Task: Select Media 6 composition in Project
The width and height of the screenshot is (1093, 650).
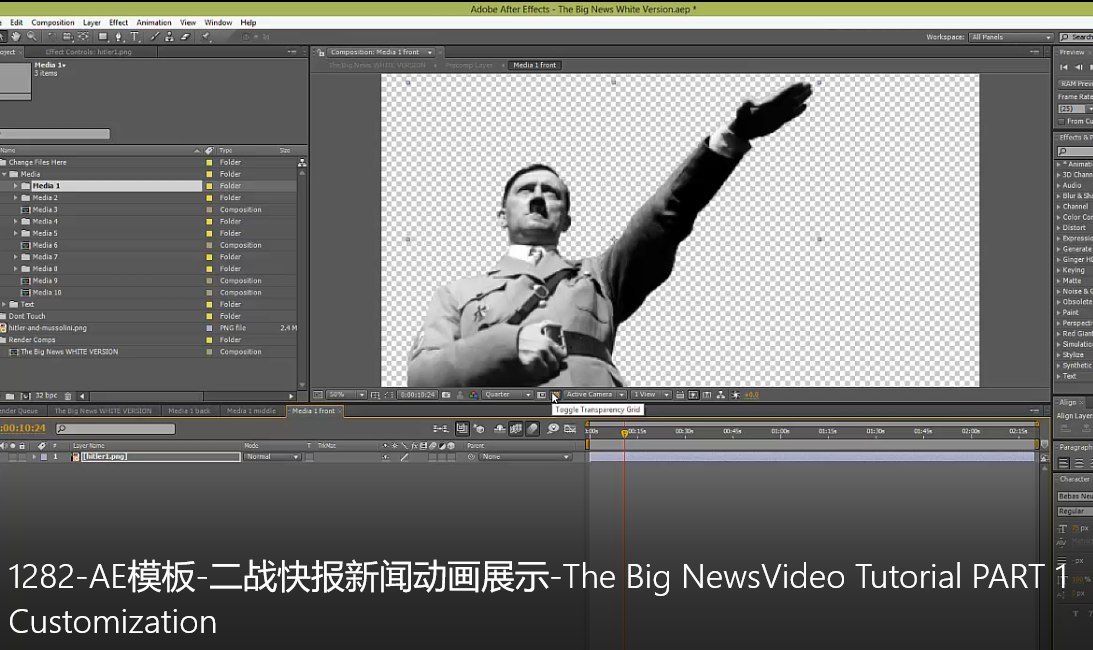Action: click(45, 245)
